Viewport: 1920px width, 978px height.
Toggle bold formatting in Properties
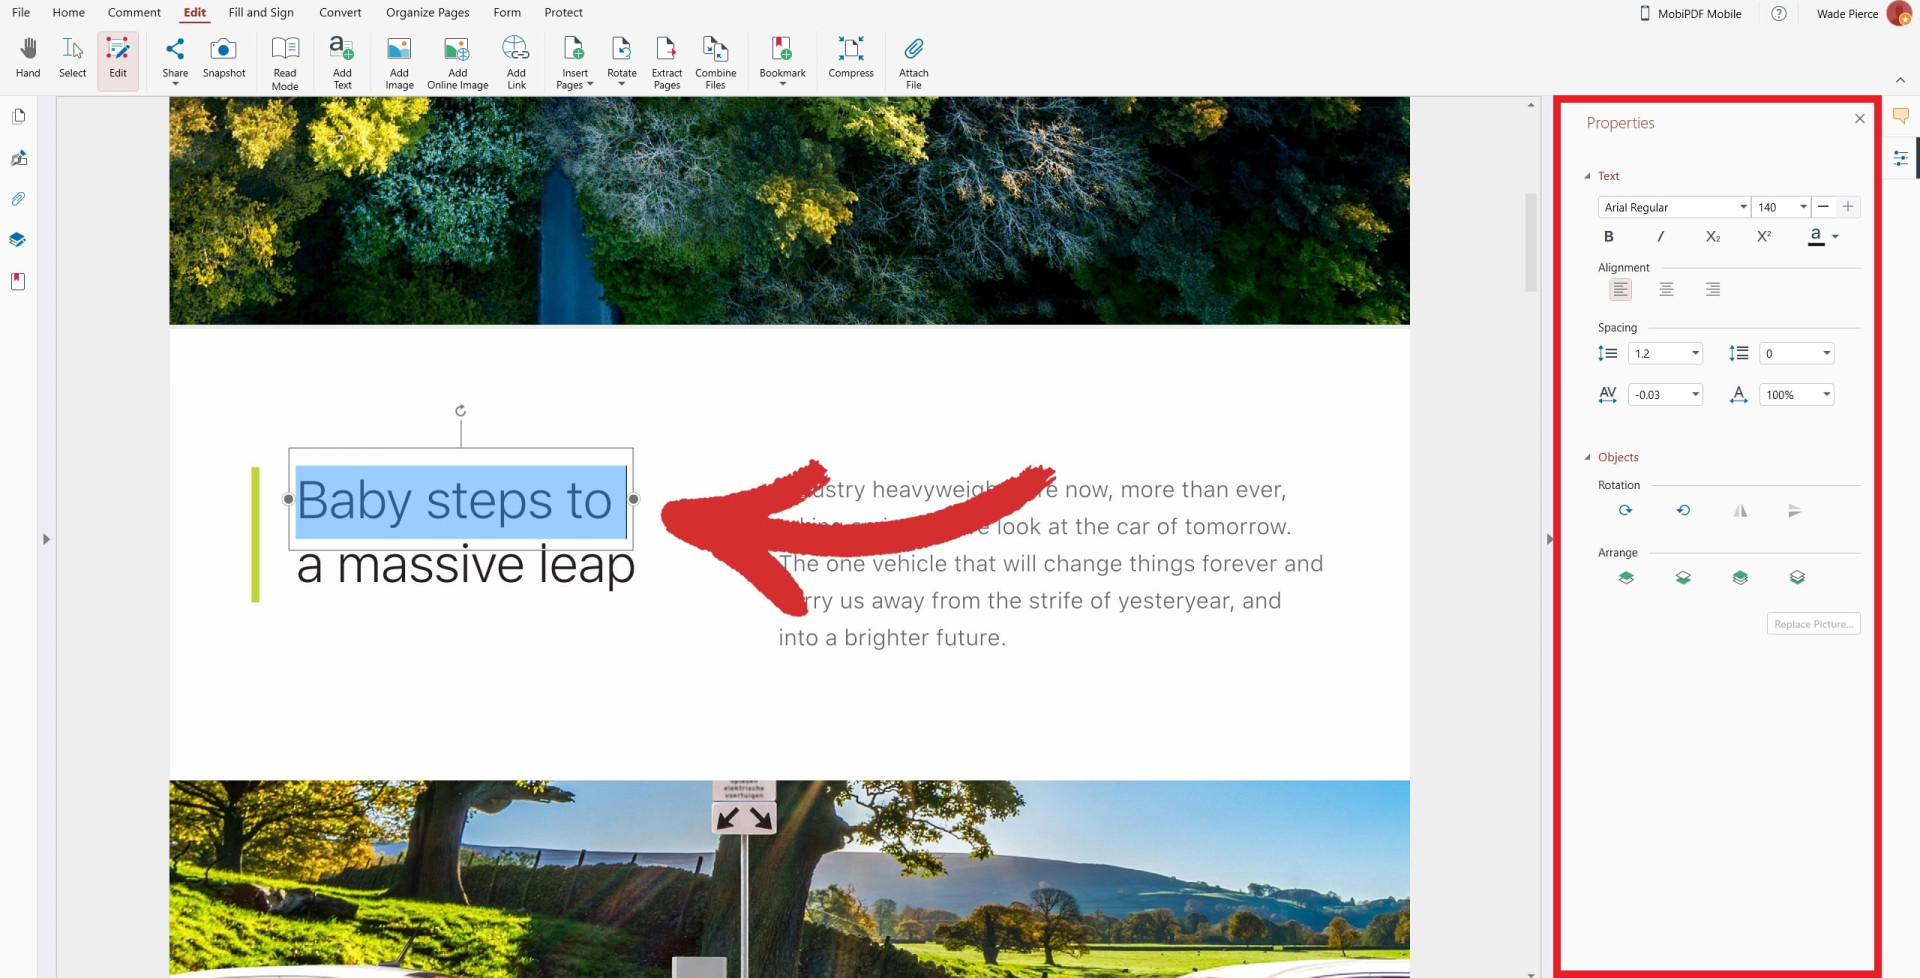click(1609, 237)
